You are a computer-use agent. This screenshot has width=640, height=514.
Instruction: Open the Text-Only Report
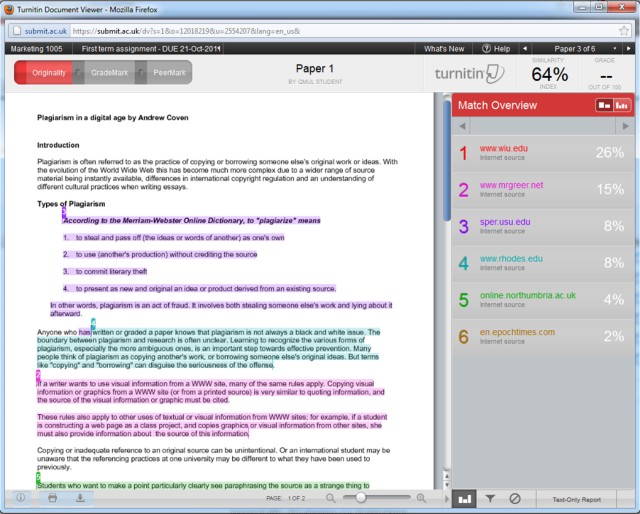pyautogui.click(x=576, y=499)
